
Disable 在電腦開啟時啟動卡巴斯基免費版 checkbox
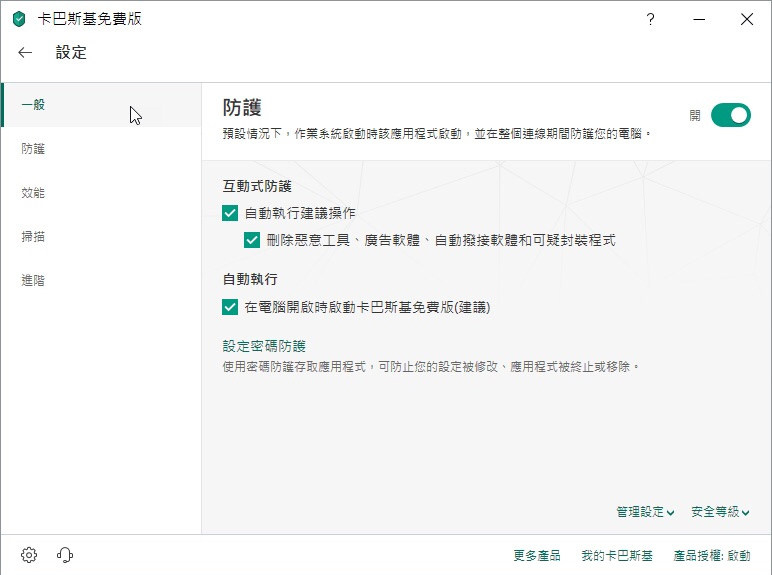[x=230, y=307]
